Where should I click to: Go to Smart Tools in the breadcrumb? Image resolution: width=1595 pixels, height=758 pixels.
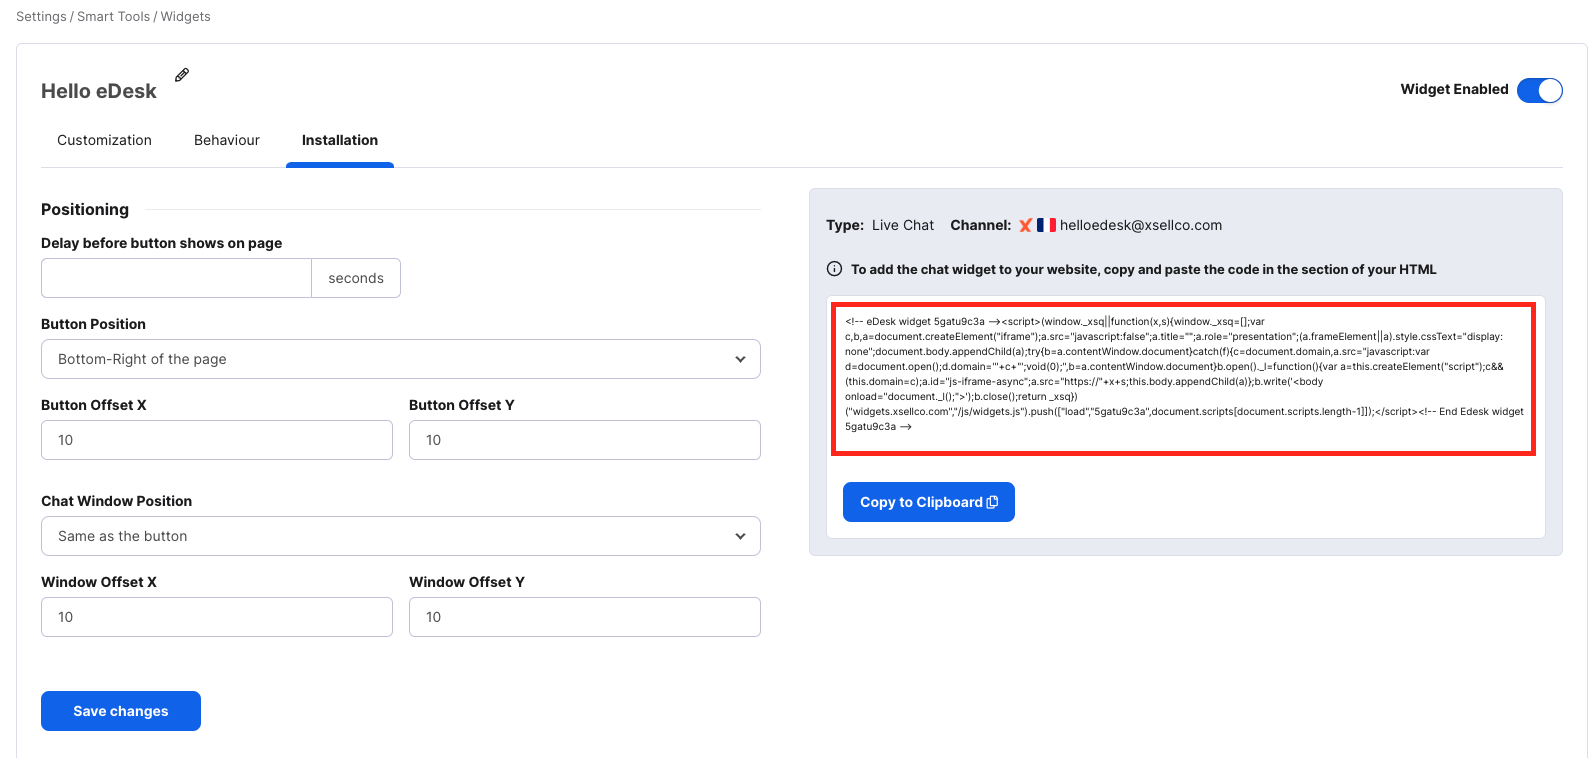tap(113, 17)
